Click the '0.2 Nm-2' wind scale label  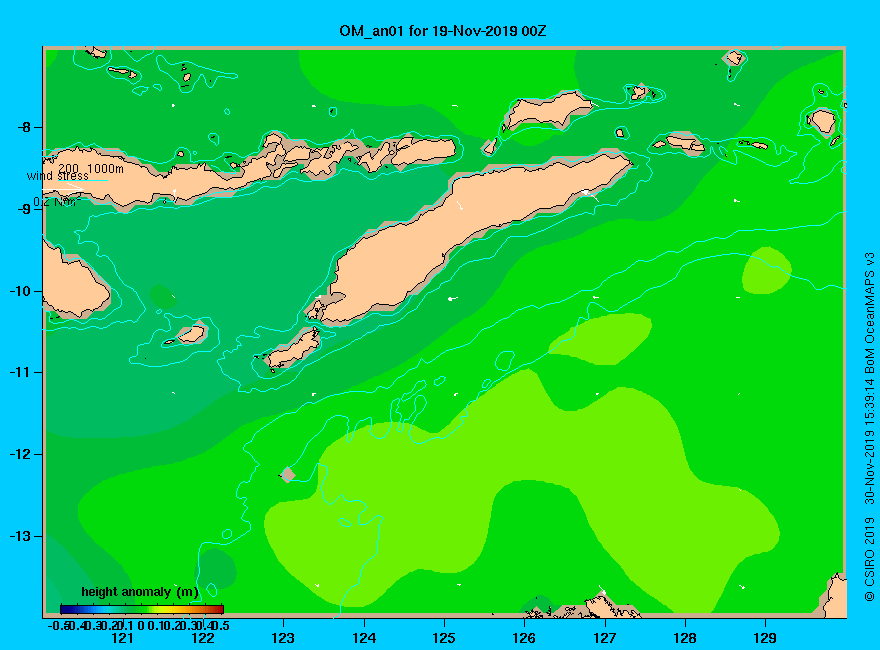tap(57, 201)
